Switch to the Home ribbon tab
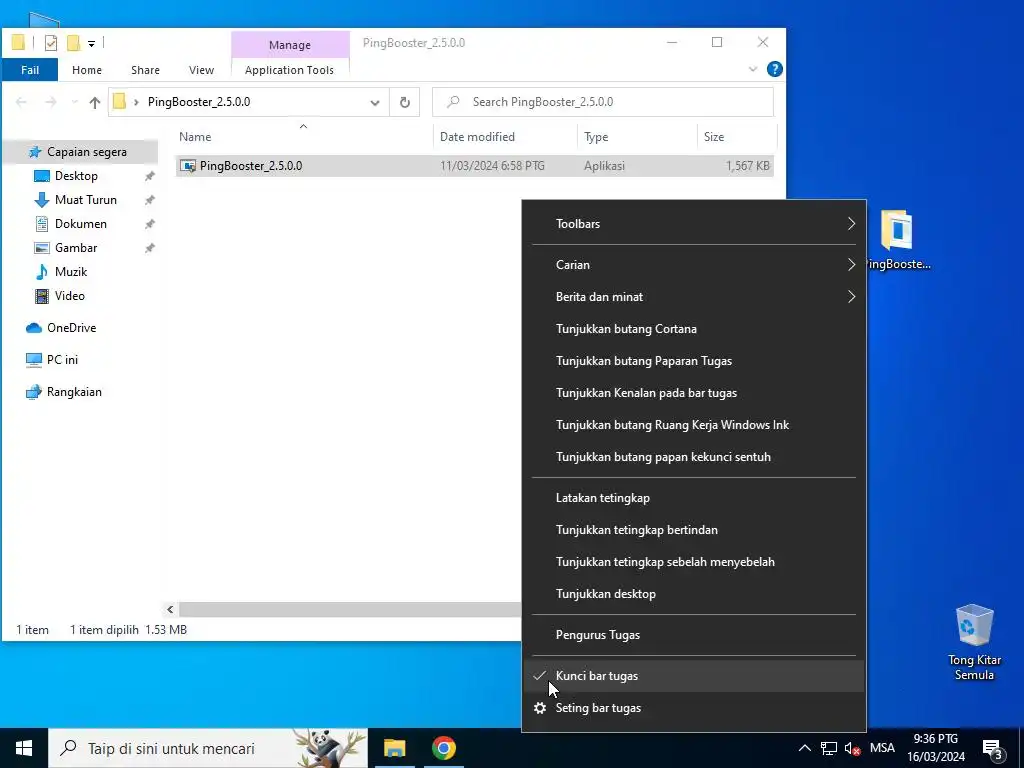Screen dimensions: 1024x768 (87, 70)
